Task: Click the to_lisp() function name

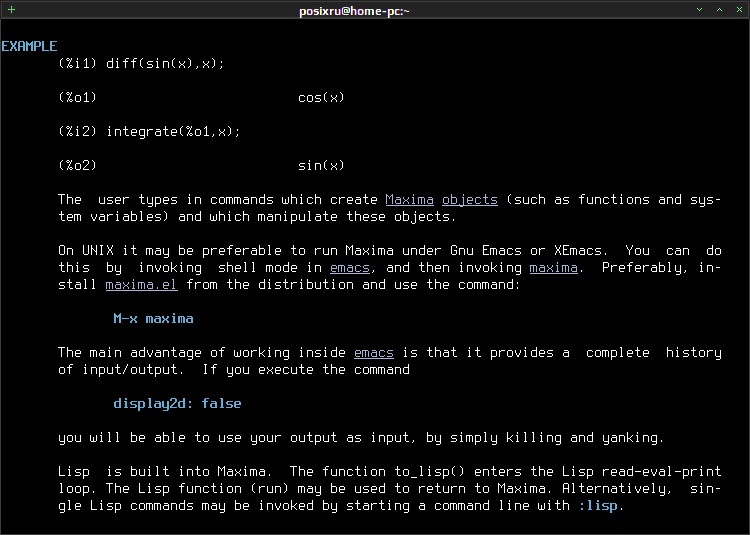Action: [x=430, y=471]
